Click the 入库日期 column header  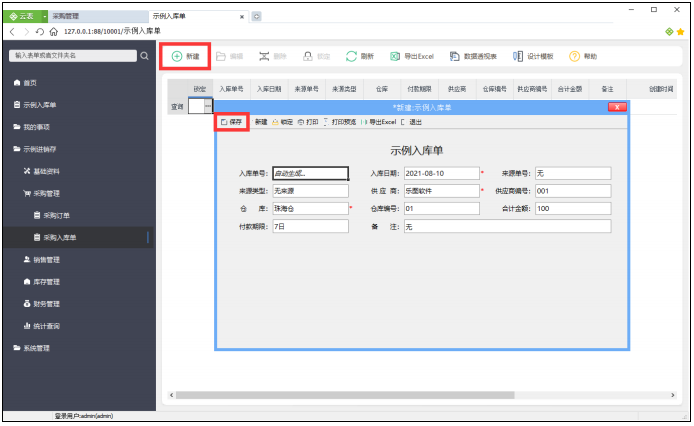click(269, 89)
